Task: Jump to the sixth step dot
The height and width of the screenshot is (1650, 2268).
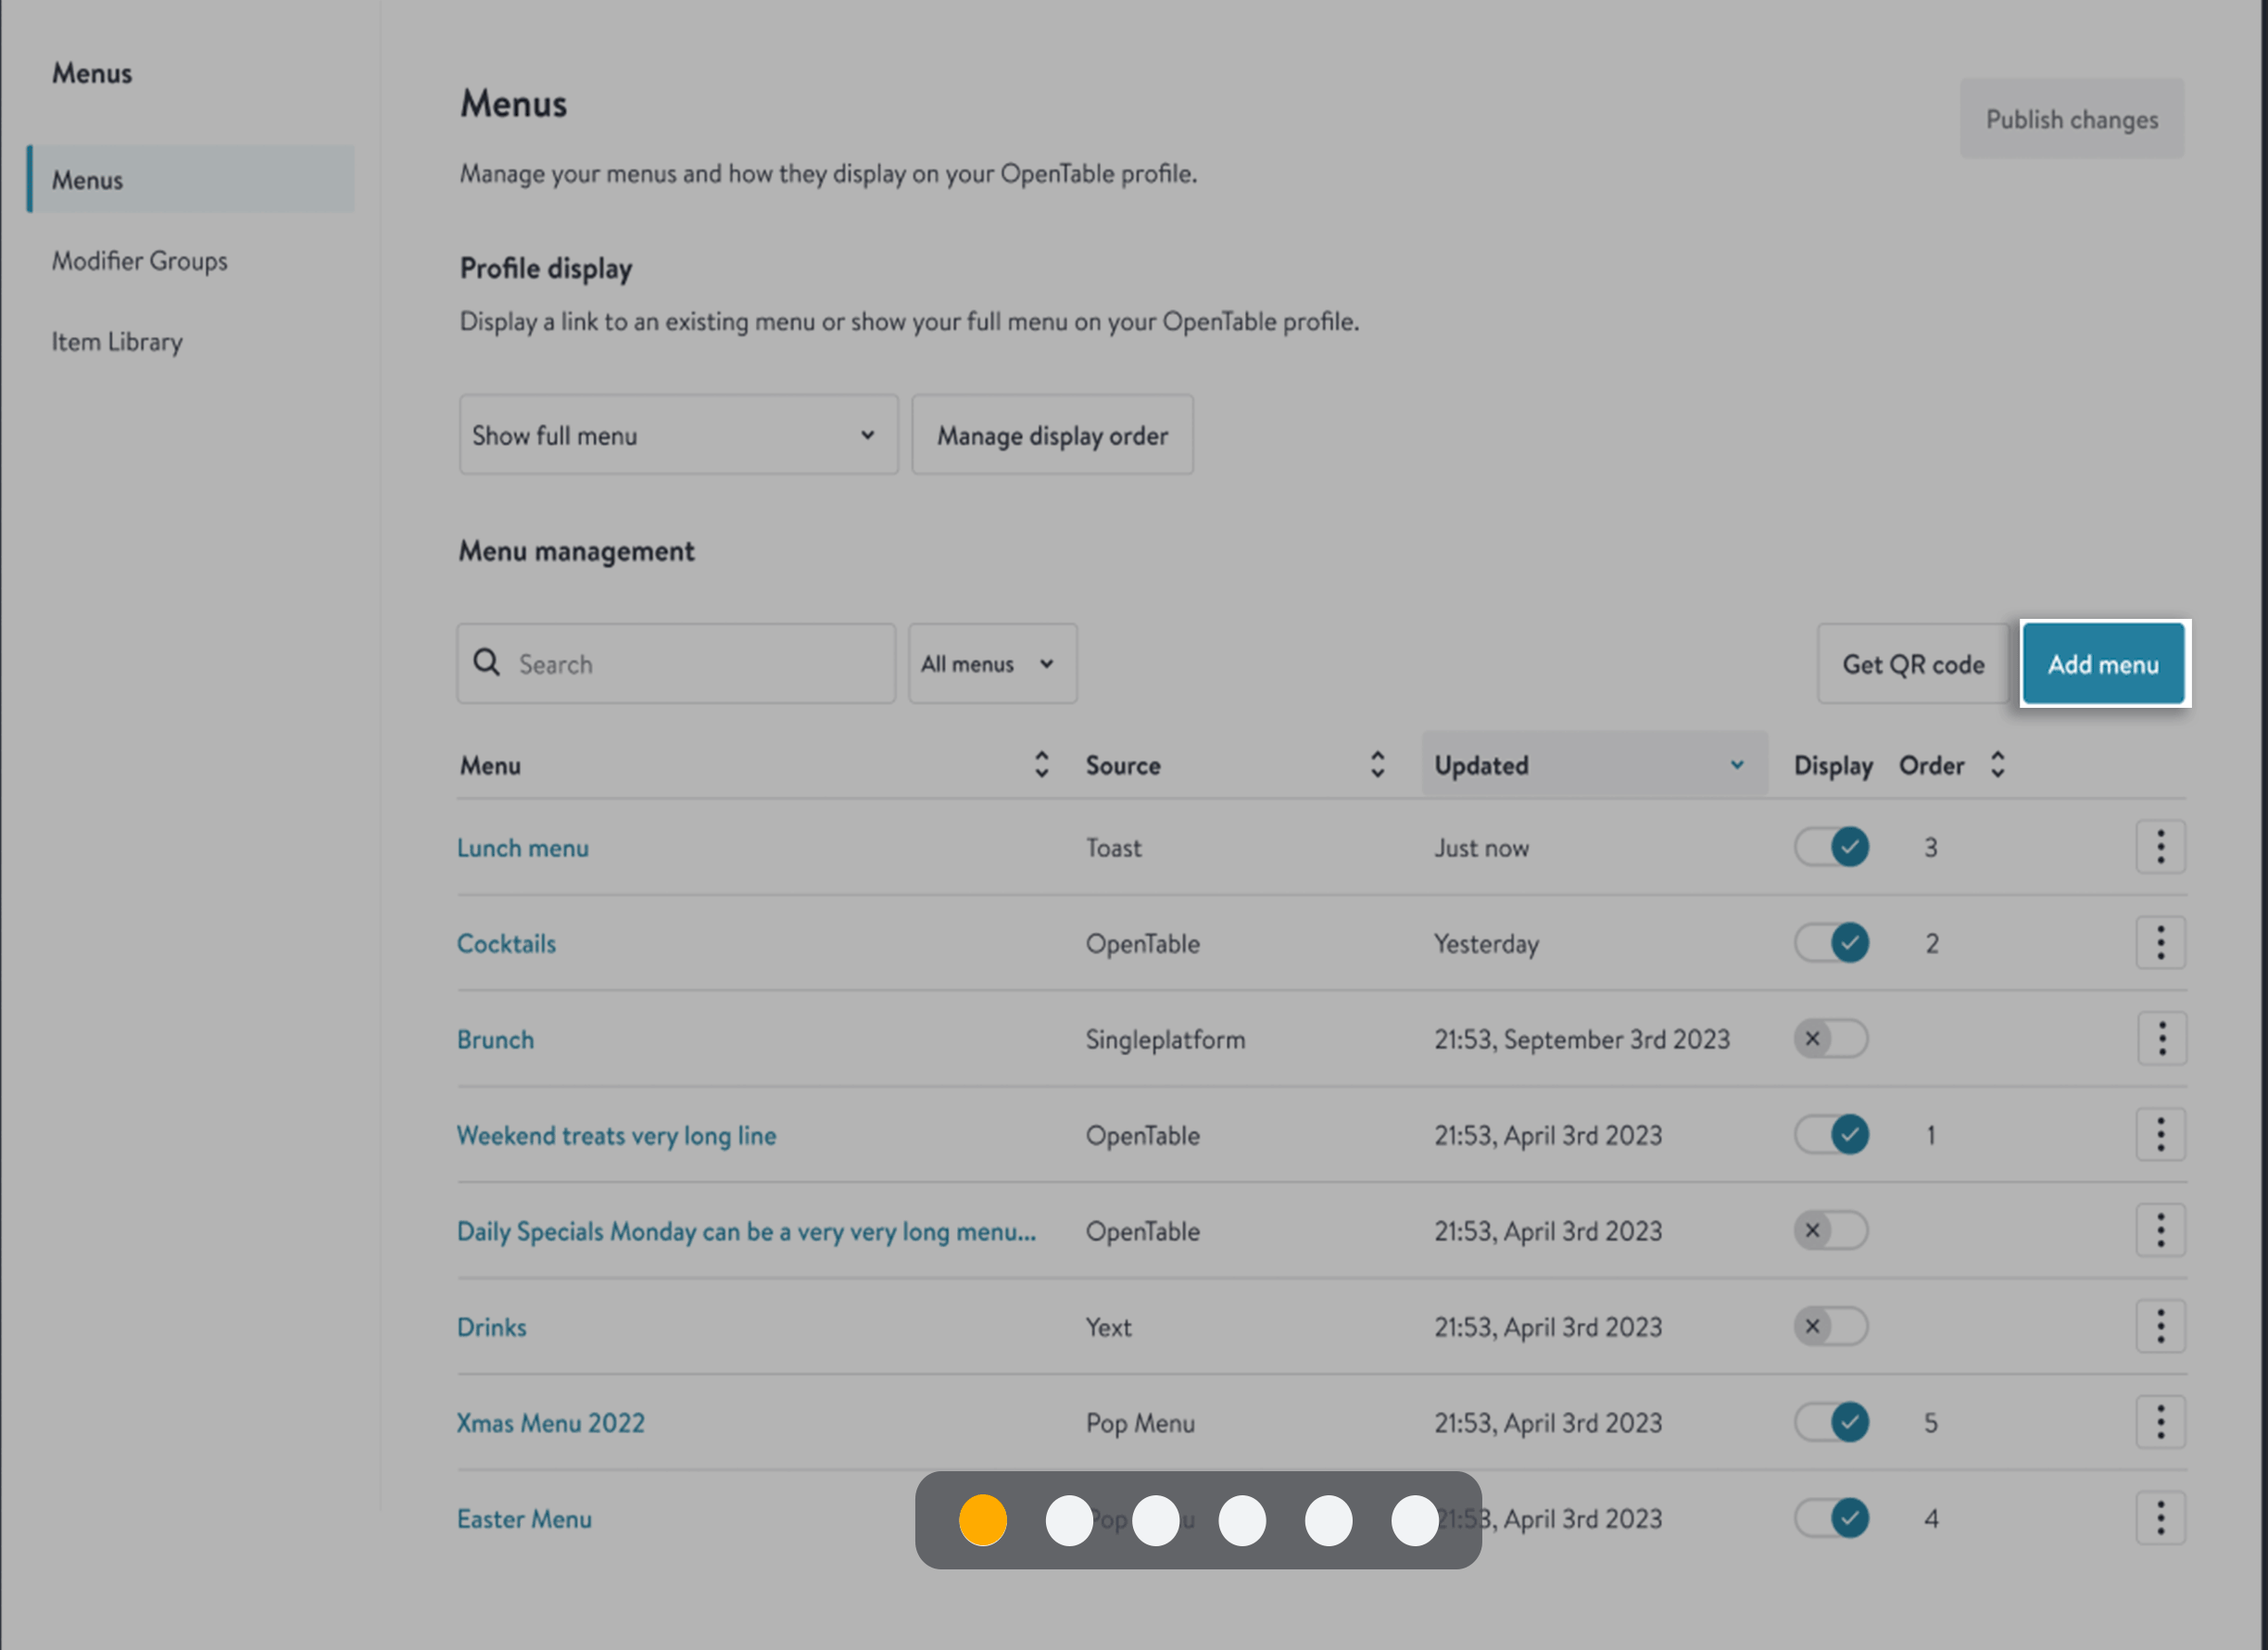Action: tap(1415, 1520)
